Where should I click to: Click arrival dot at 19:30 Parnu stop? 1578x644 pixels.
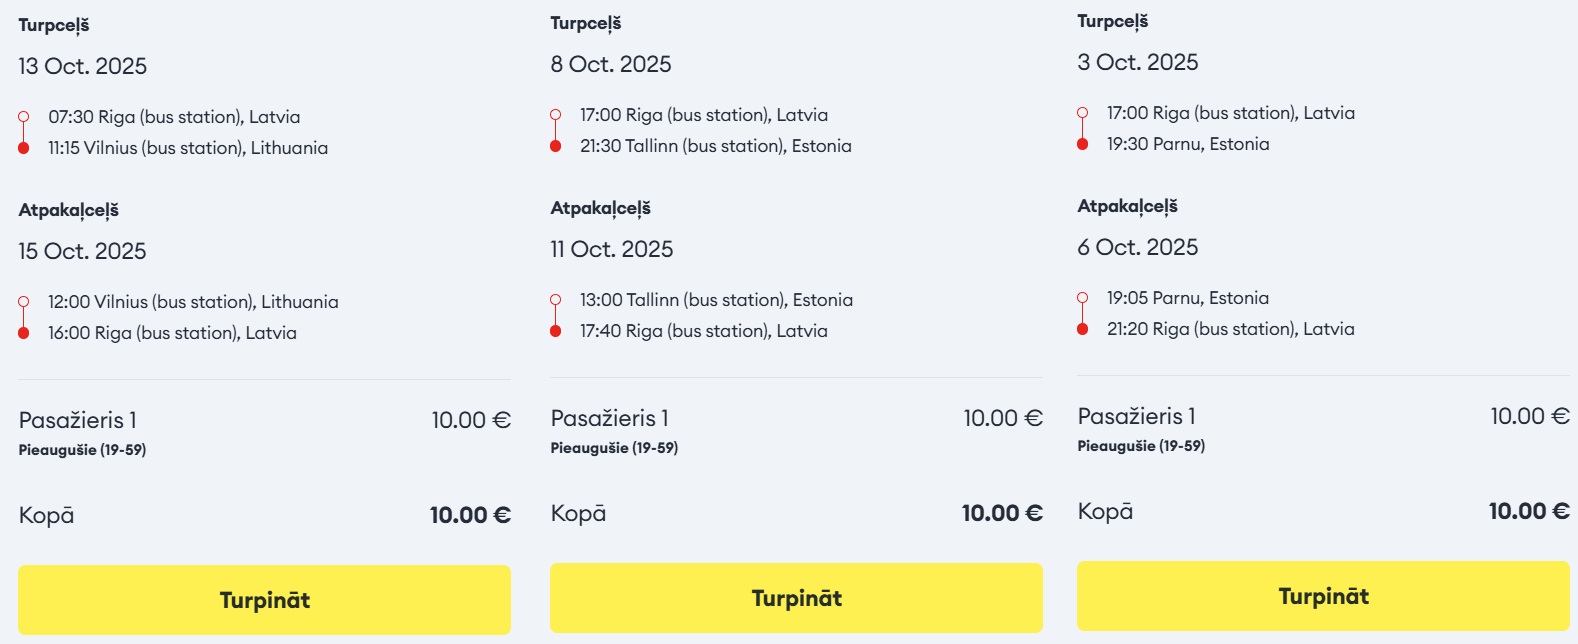(x=1082, y=144)
